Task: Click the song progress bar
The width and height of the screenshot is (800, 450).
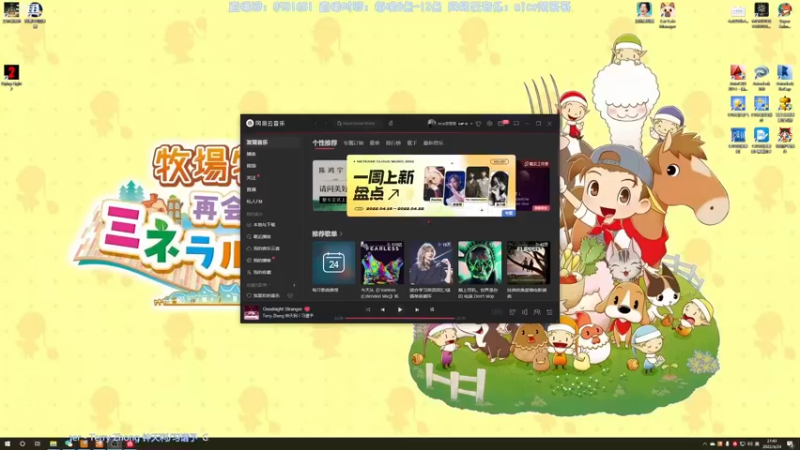Action: point(399,318)
